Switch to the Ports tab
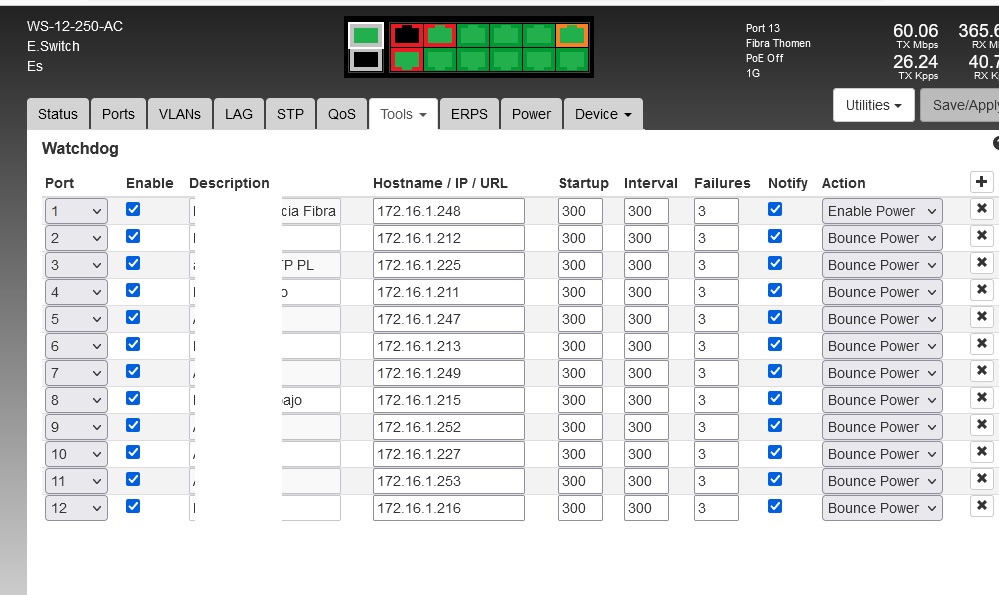This screenshot has width=999, height=595. pyautogui.click(x=119, y=114)
